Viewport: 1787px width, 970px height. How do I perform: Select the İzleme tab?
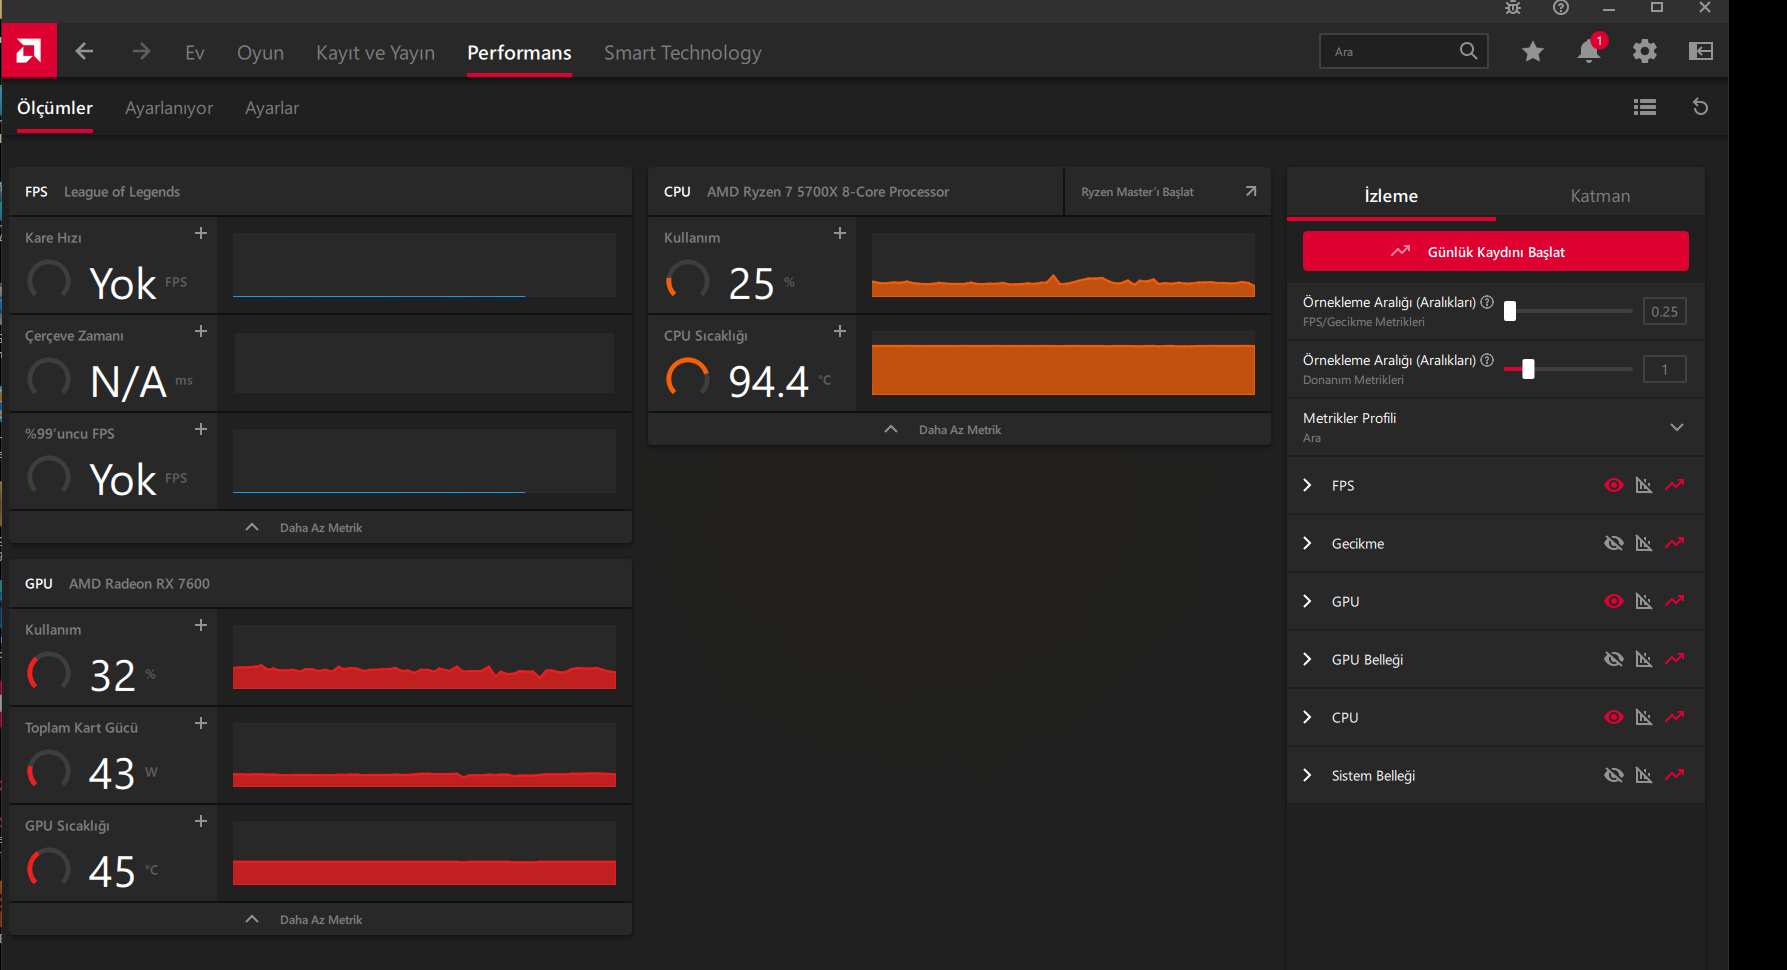click(1391, 196)
